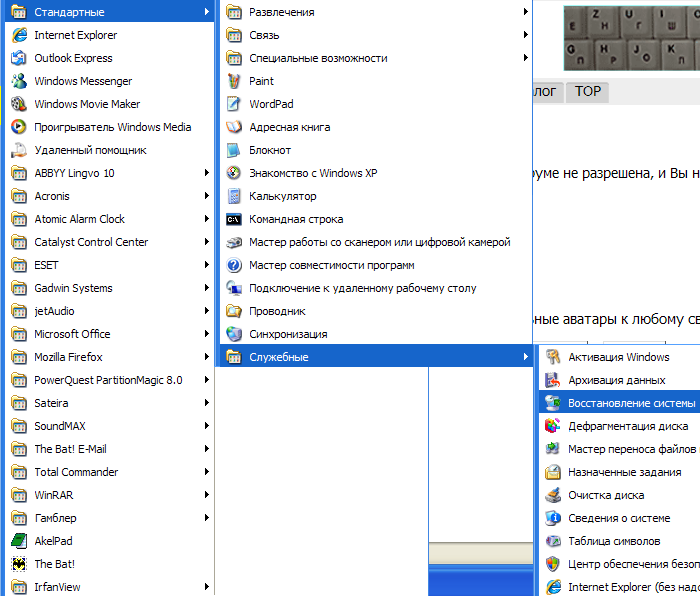Click the AkelPad green notebook icon
Screen dimensions: 700x596
19,541
